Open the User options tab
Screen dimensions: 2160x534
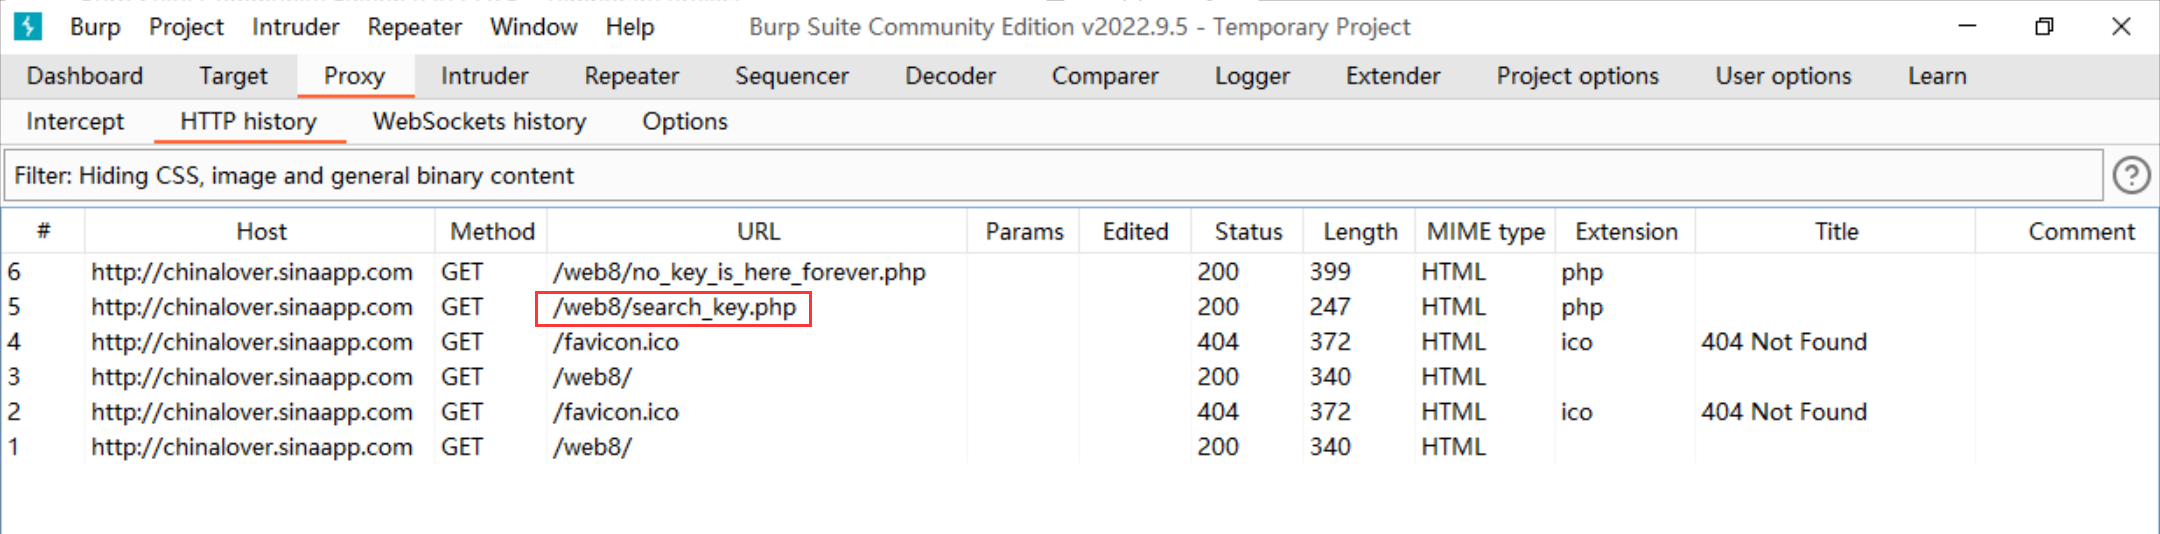click(1783, 76)
